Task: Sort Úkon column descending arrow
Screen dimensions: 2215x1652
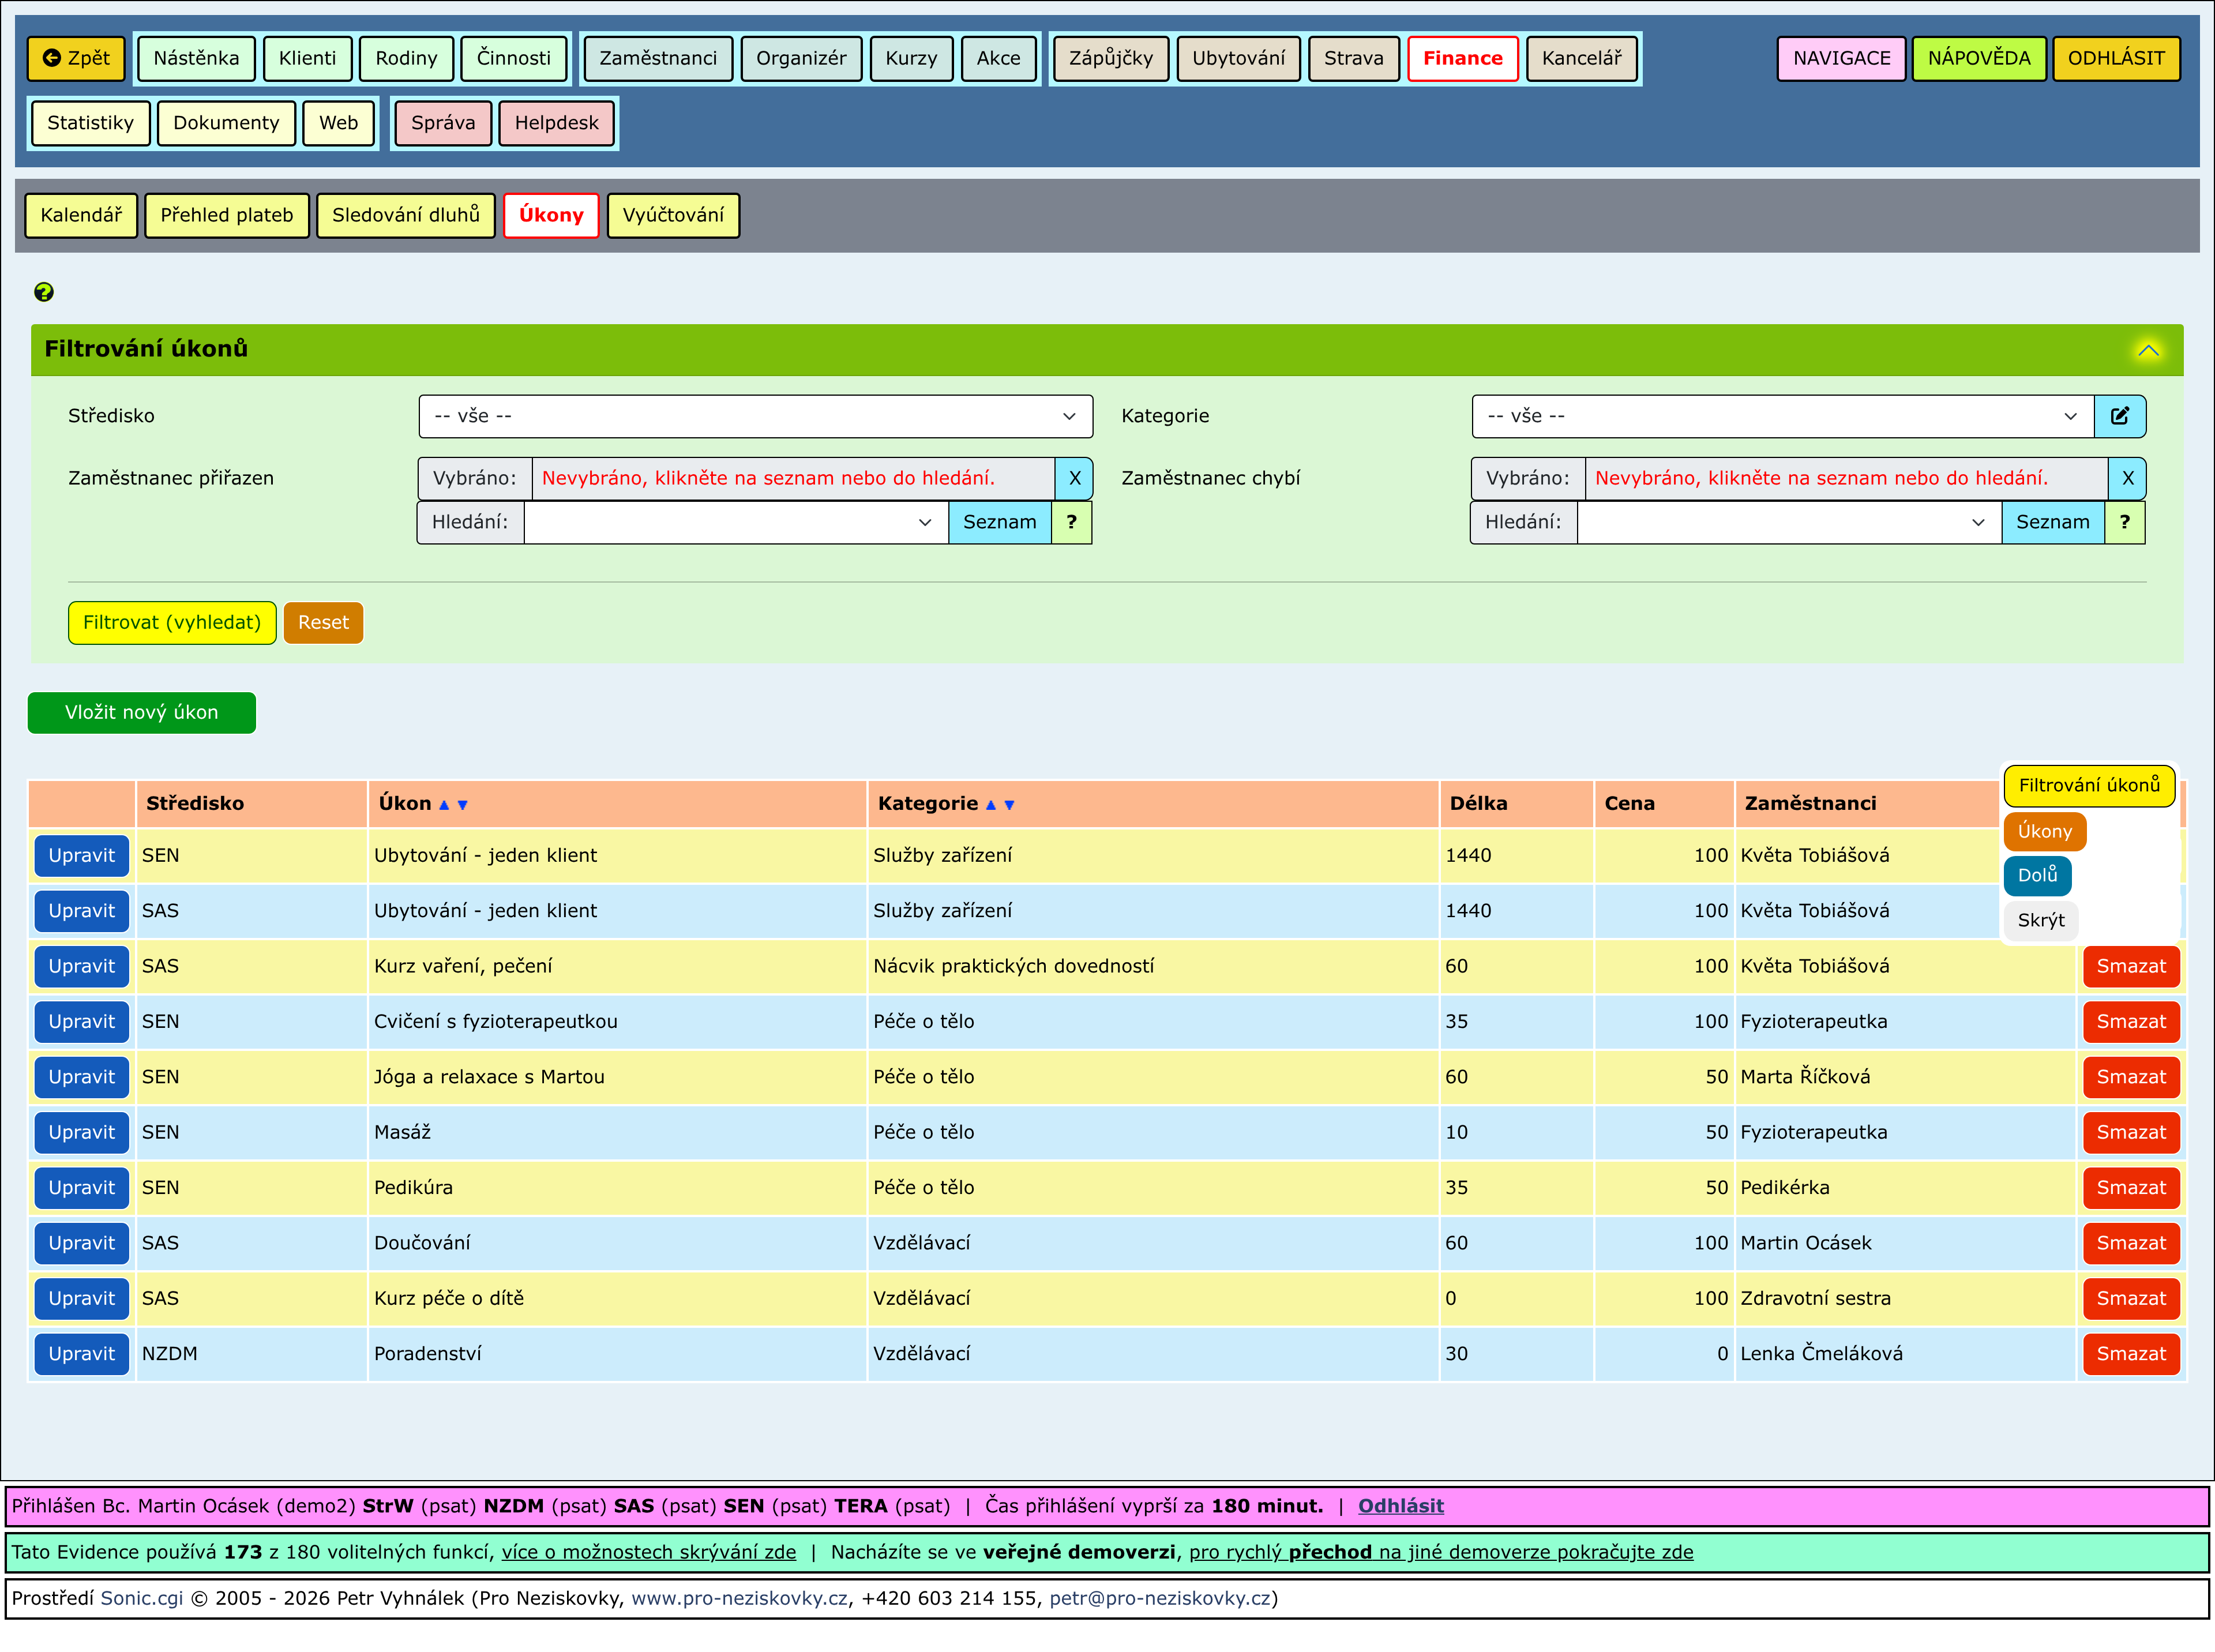Action: (x=462, y=805)
